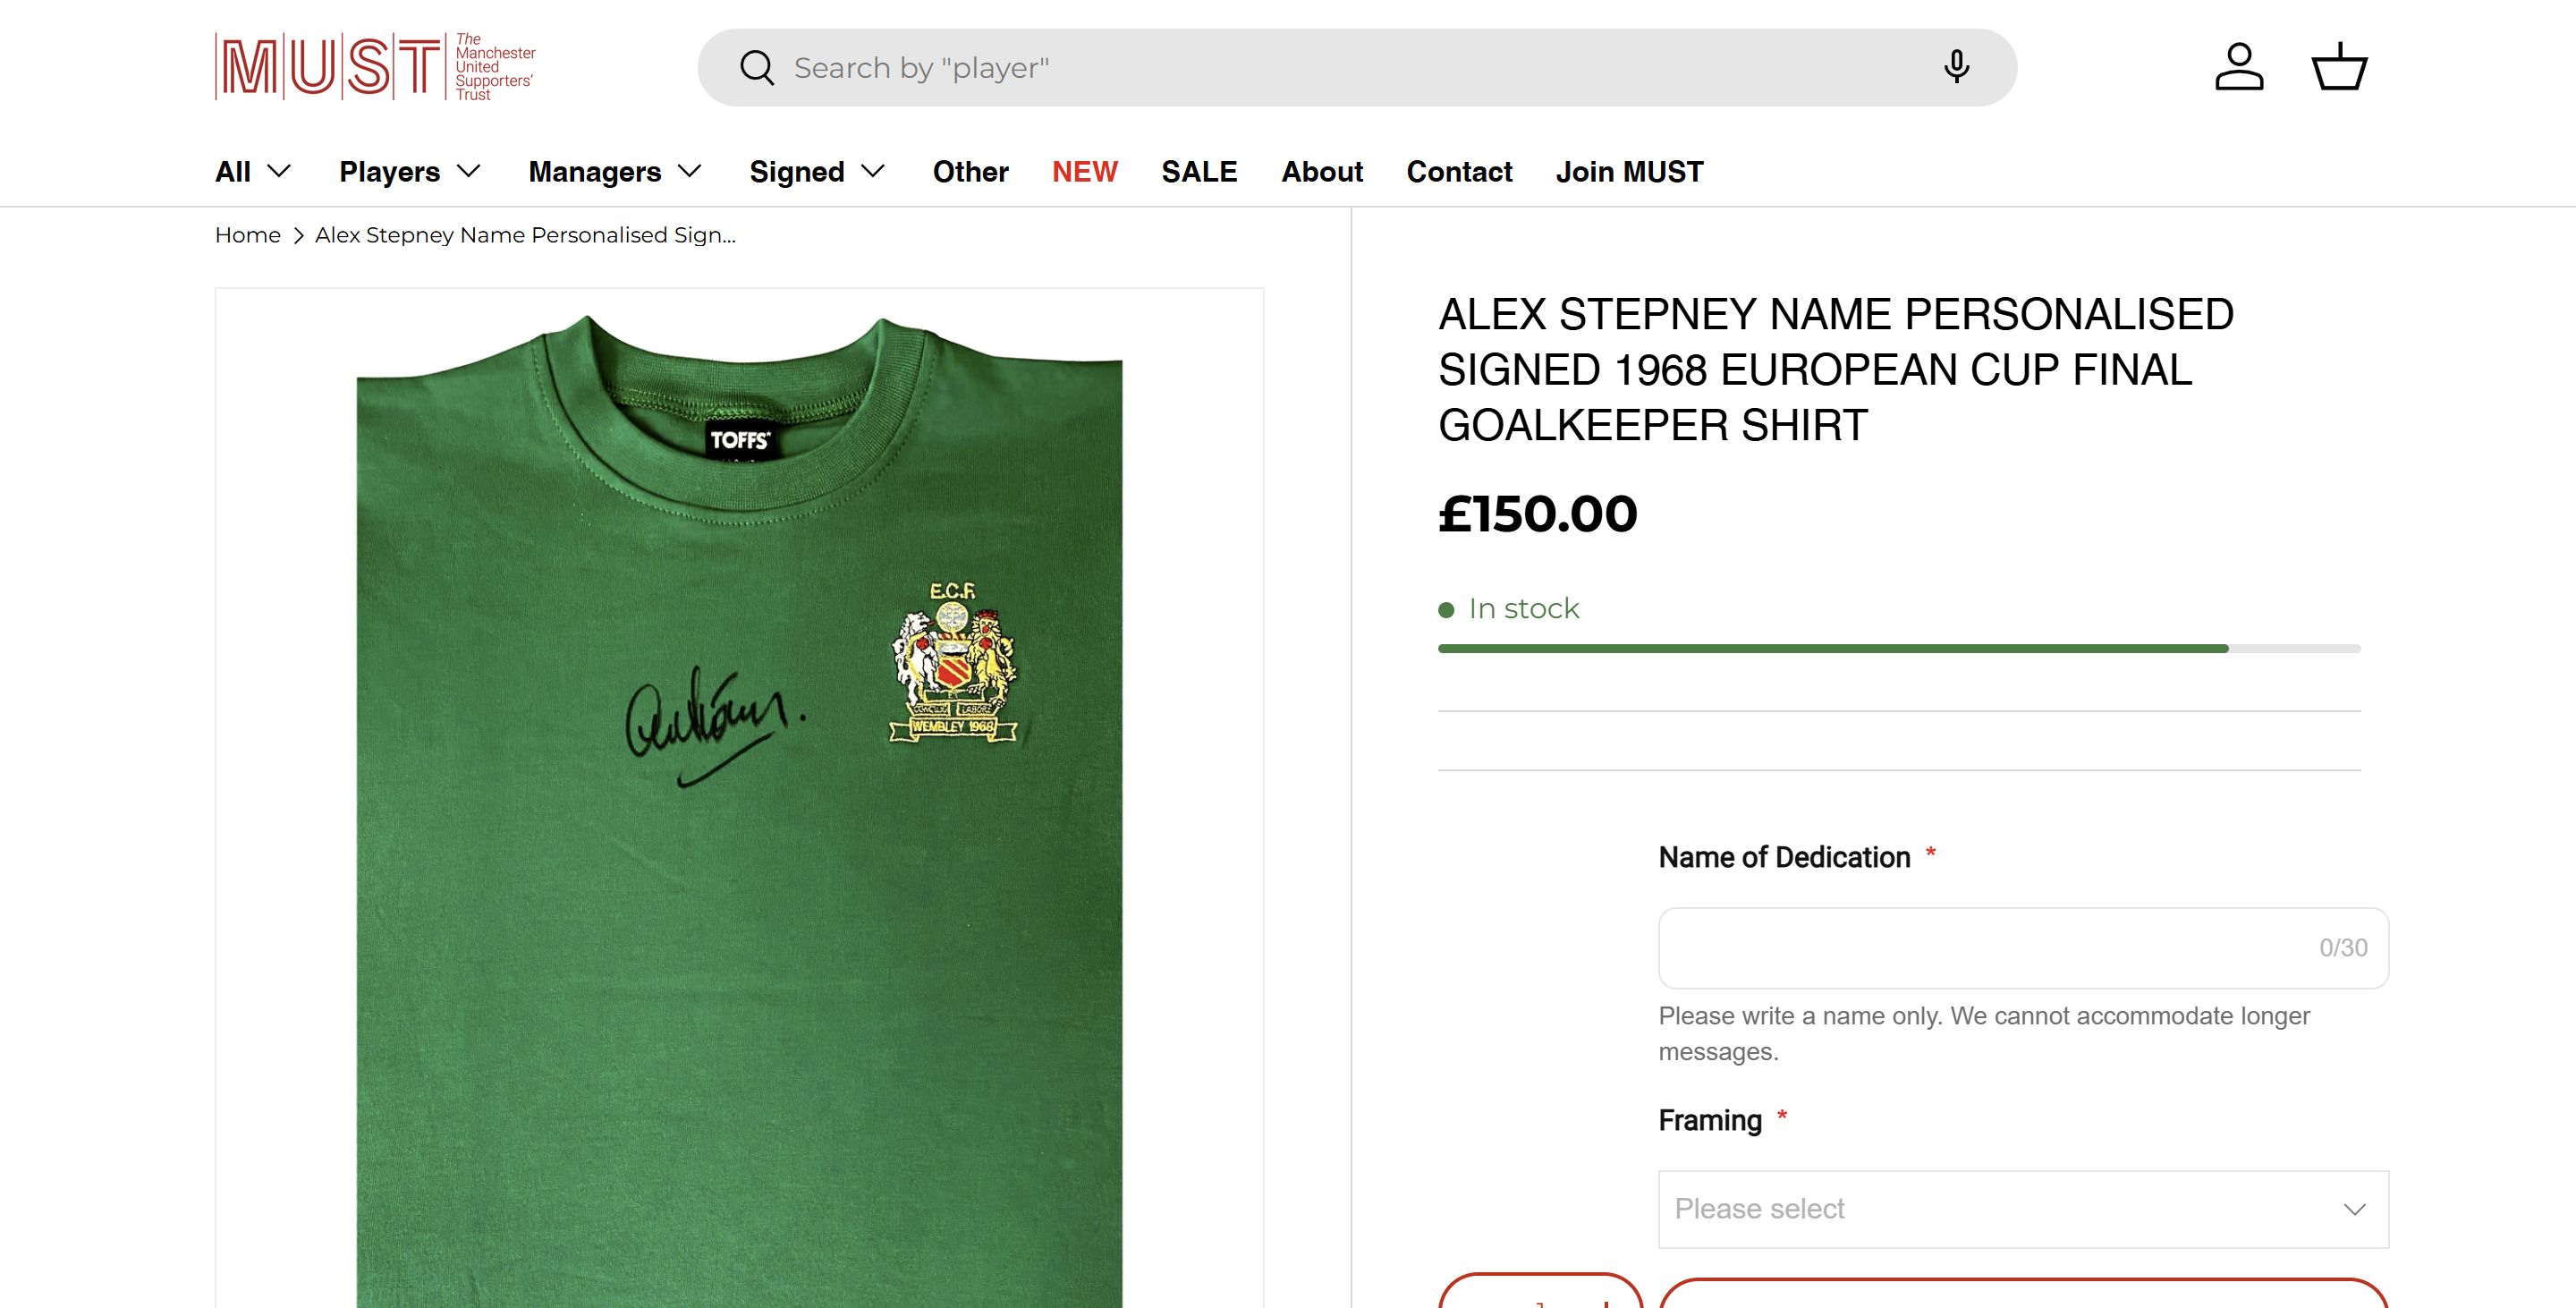Click the MUST logo in the header

pyautogui.click(x=375, y=67)
